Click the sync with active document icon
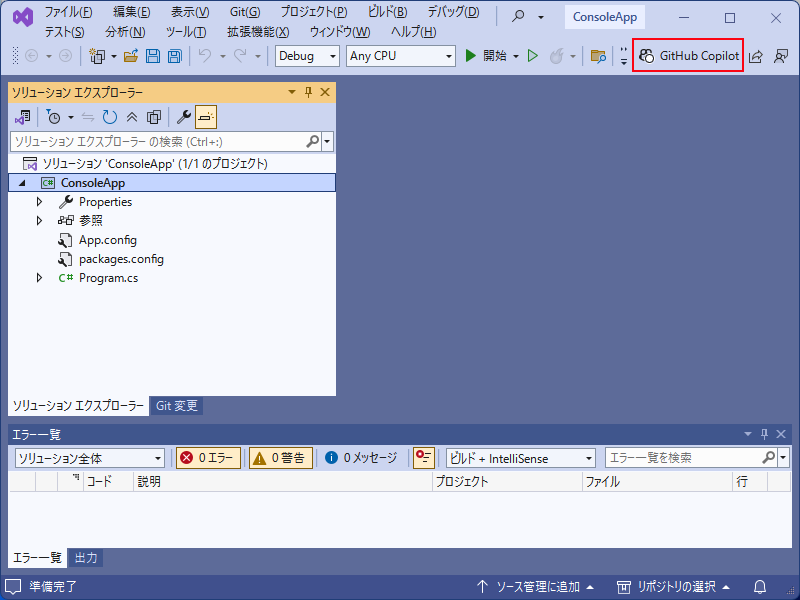This screenshot has height=600, width=800. [88, 117]
